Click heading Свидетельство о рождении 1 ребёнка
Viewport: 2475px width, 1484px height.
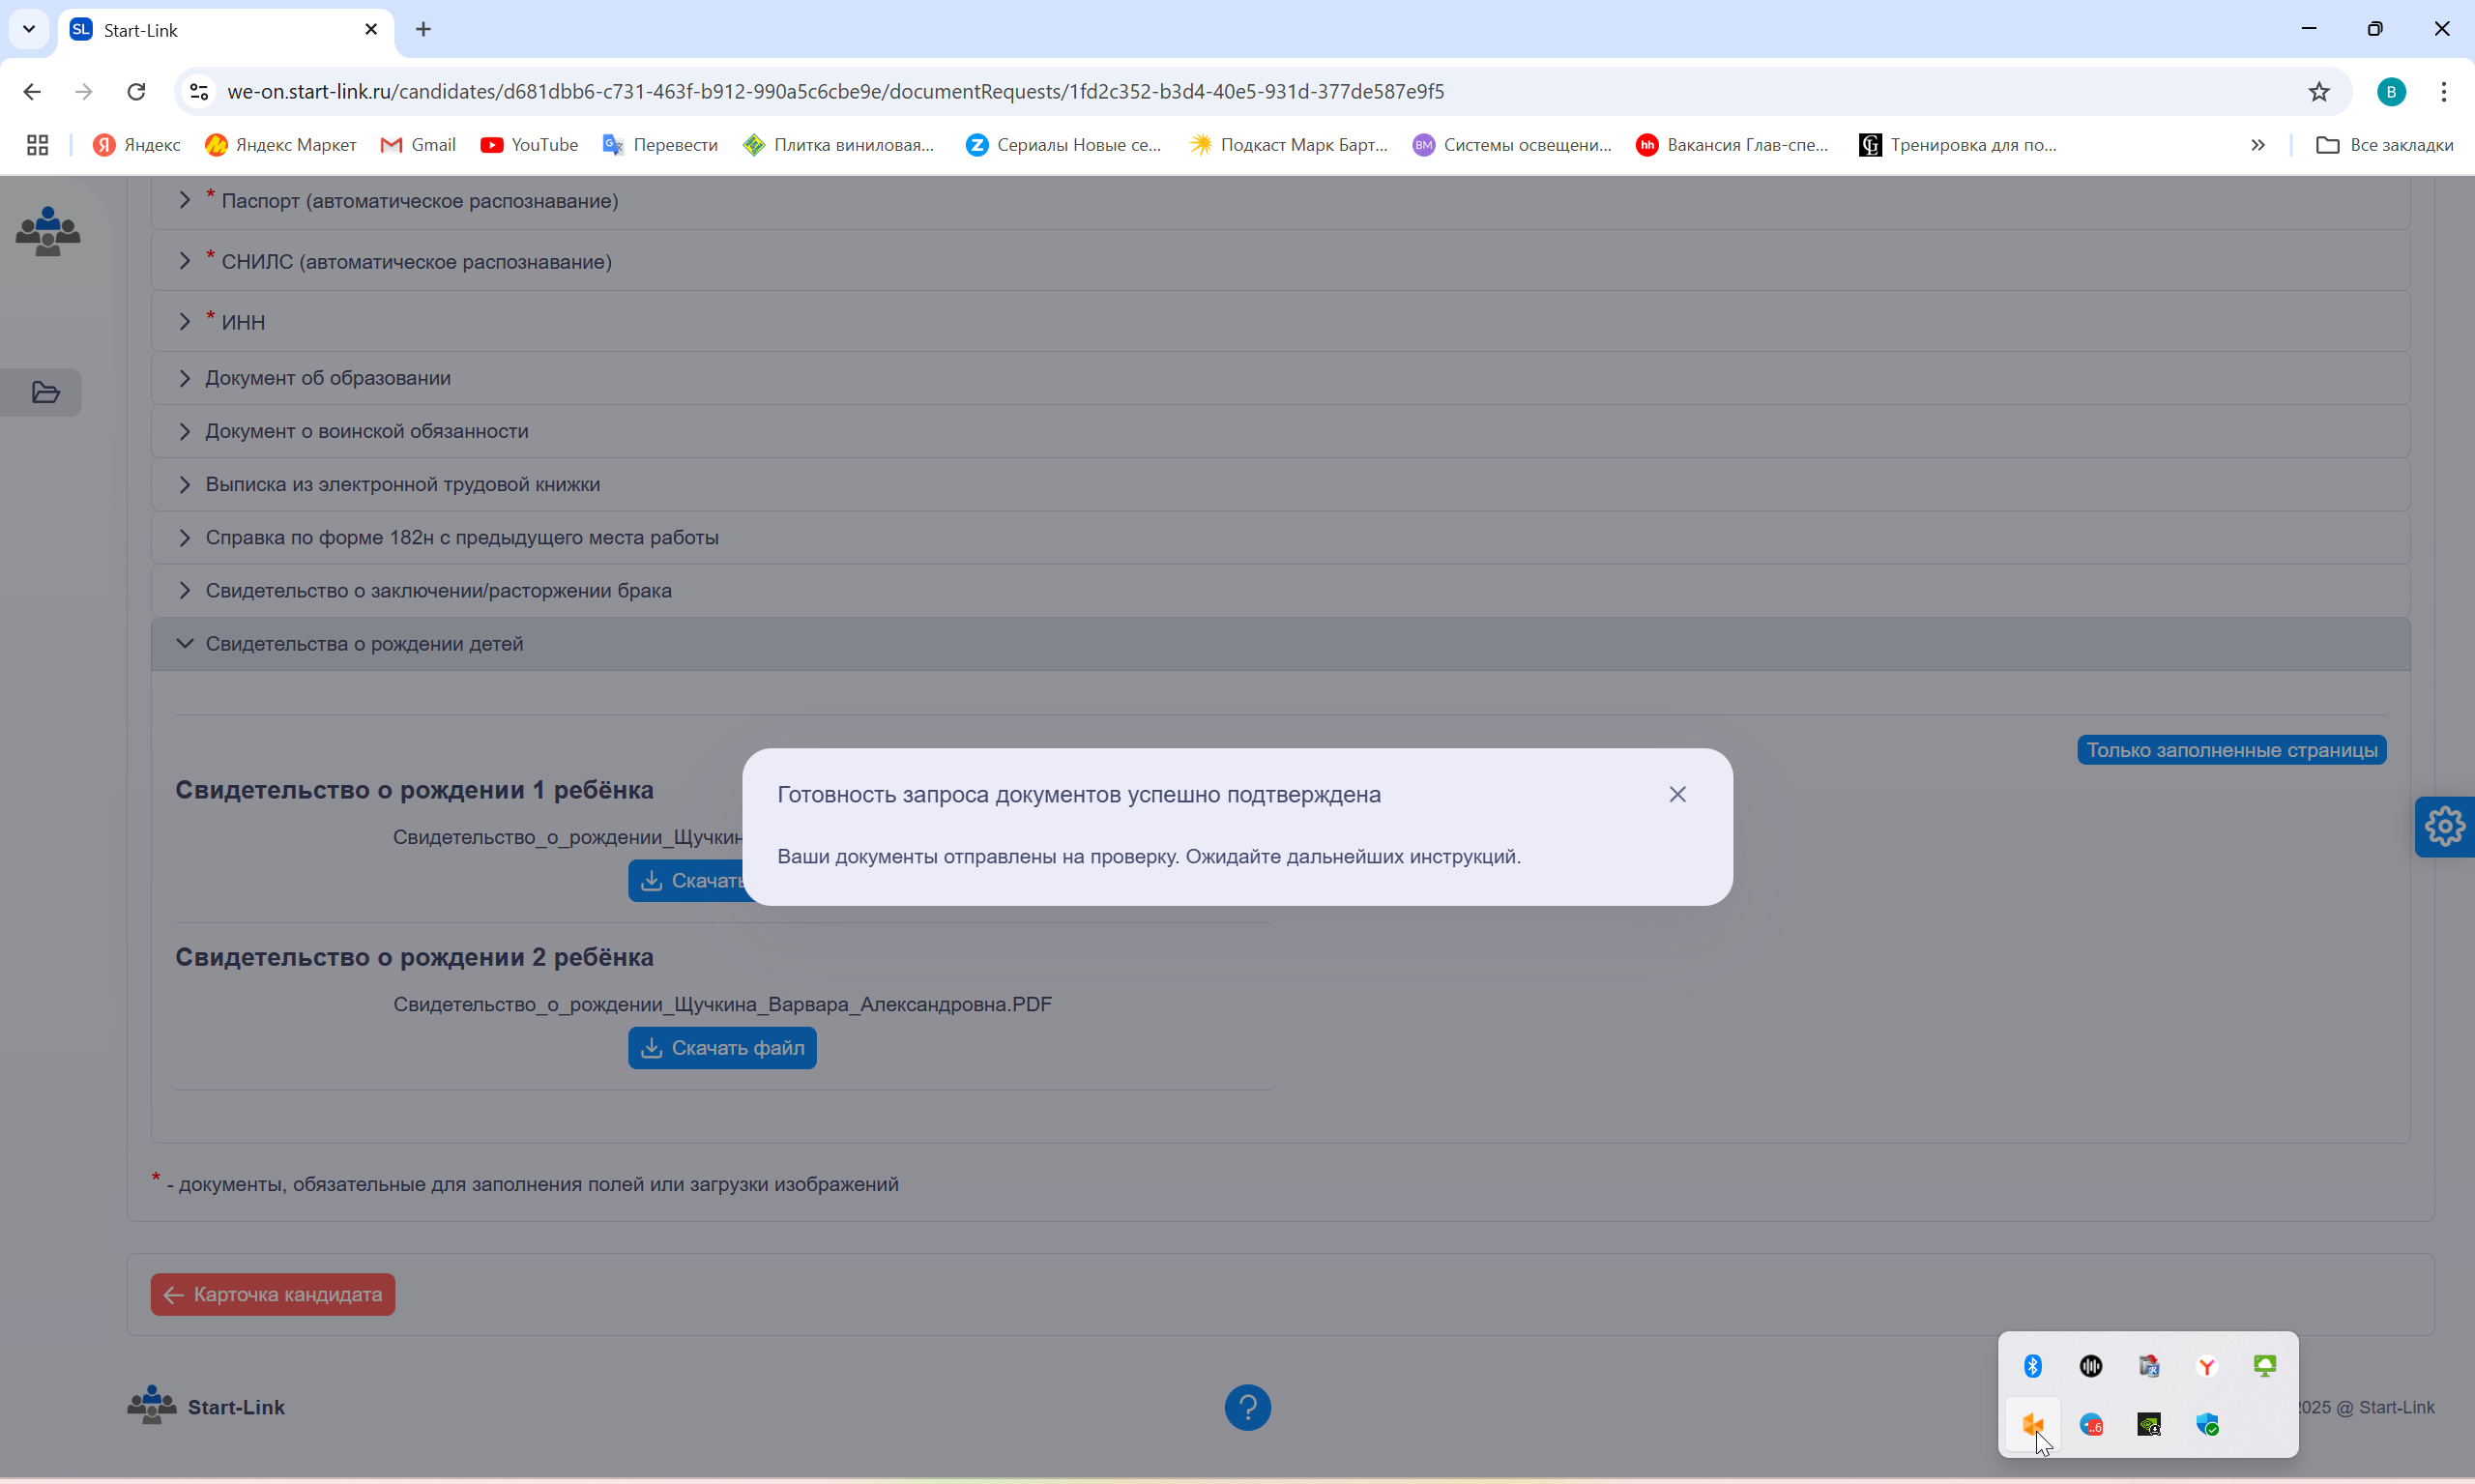point(414,790)
